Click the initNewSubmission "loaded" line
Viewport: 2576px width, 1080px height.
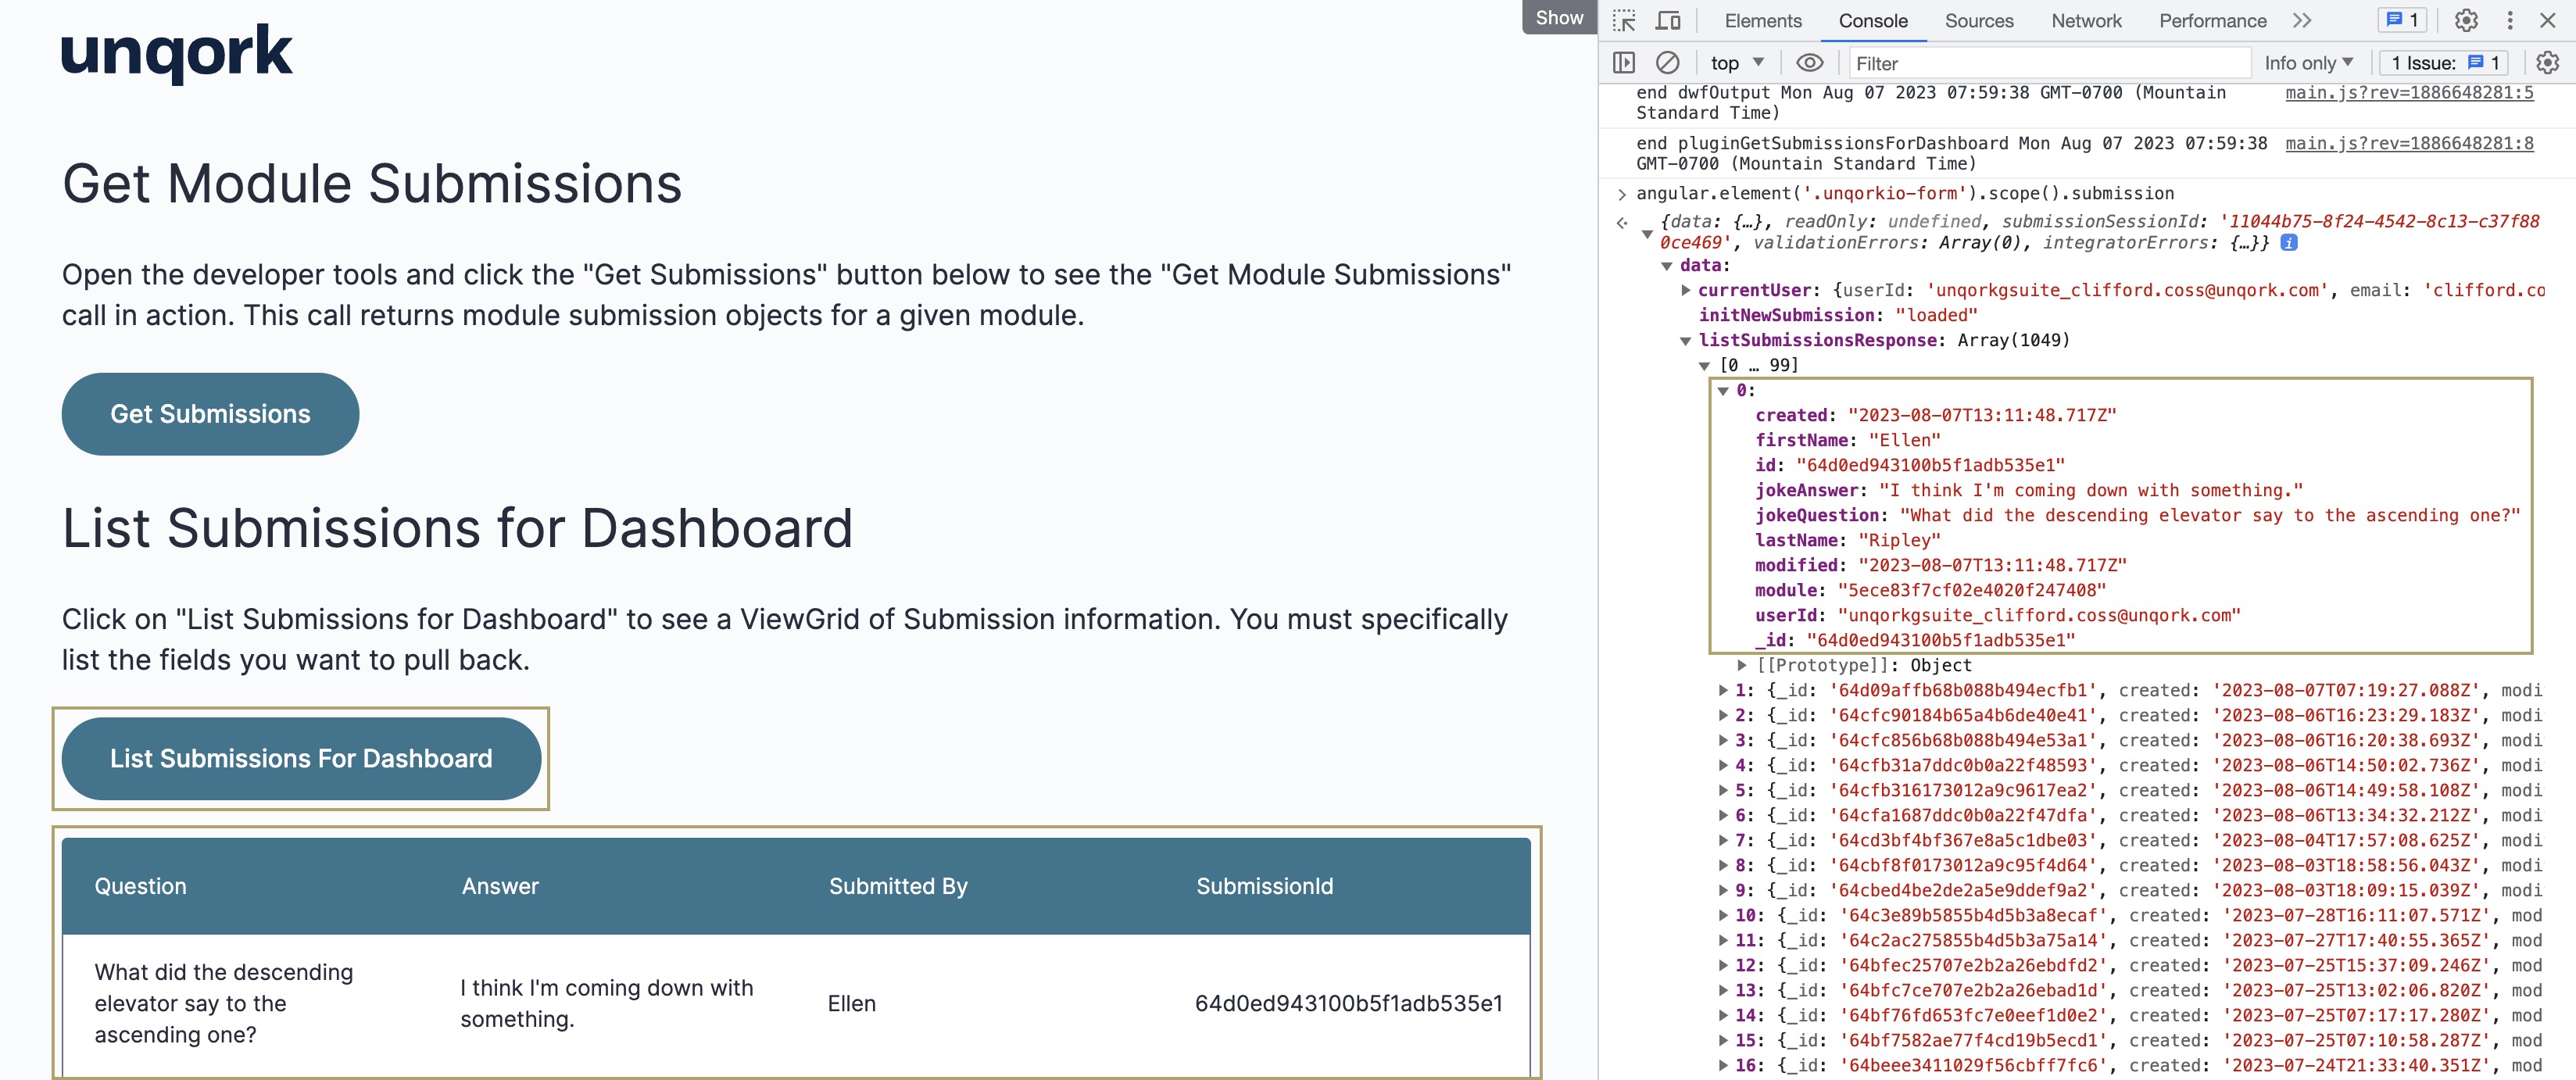pyautogui.click(x=1837, y=315)
